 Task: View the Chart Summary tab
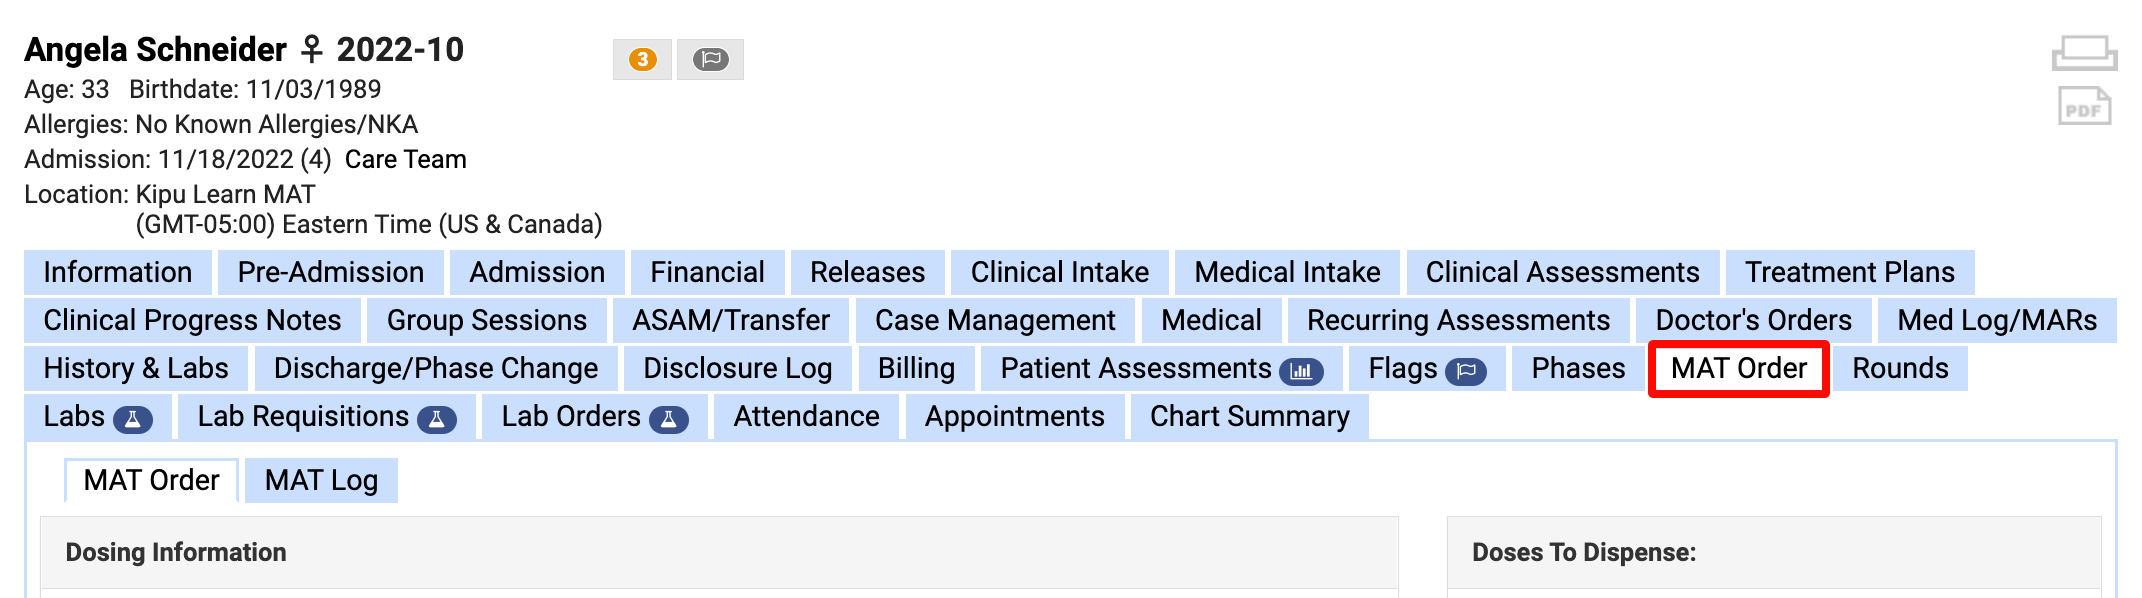tap(1249, 417)
